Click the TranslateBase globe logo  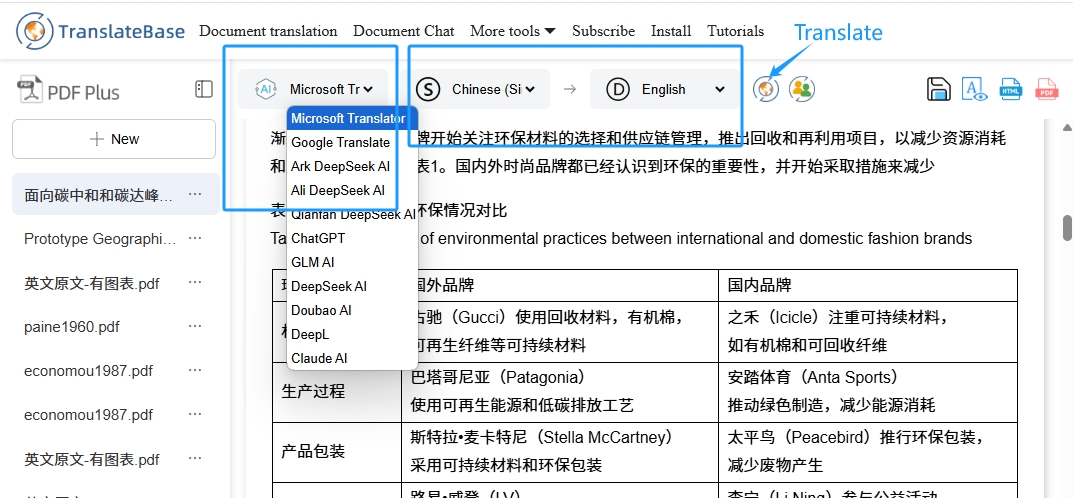tap(34, 31)
